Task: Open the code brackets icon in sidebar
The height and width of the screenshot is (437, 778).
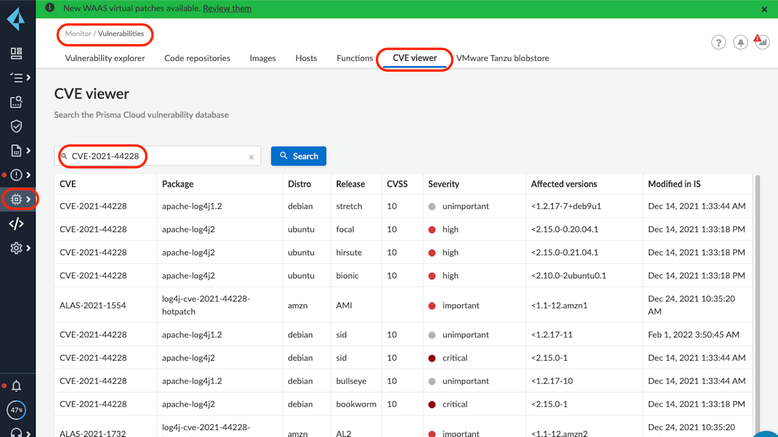Action: click(16, 223)
